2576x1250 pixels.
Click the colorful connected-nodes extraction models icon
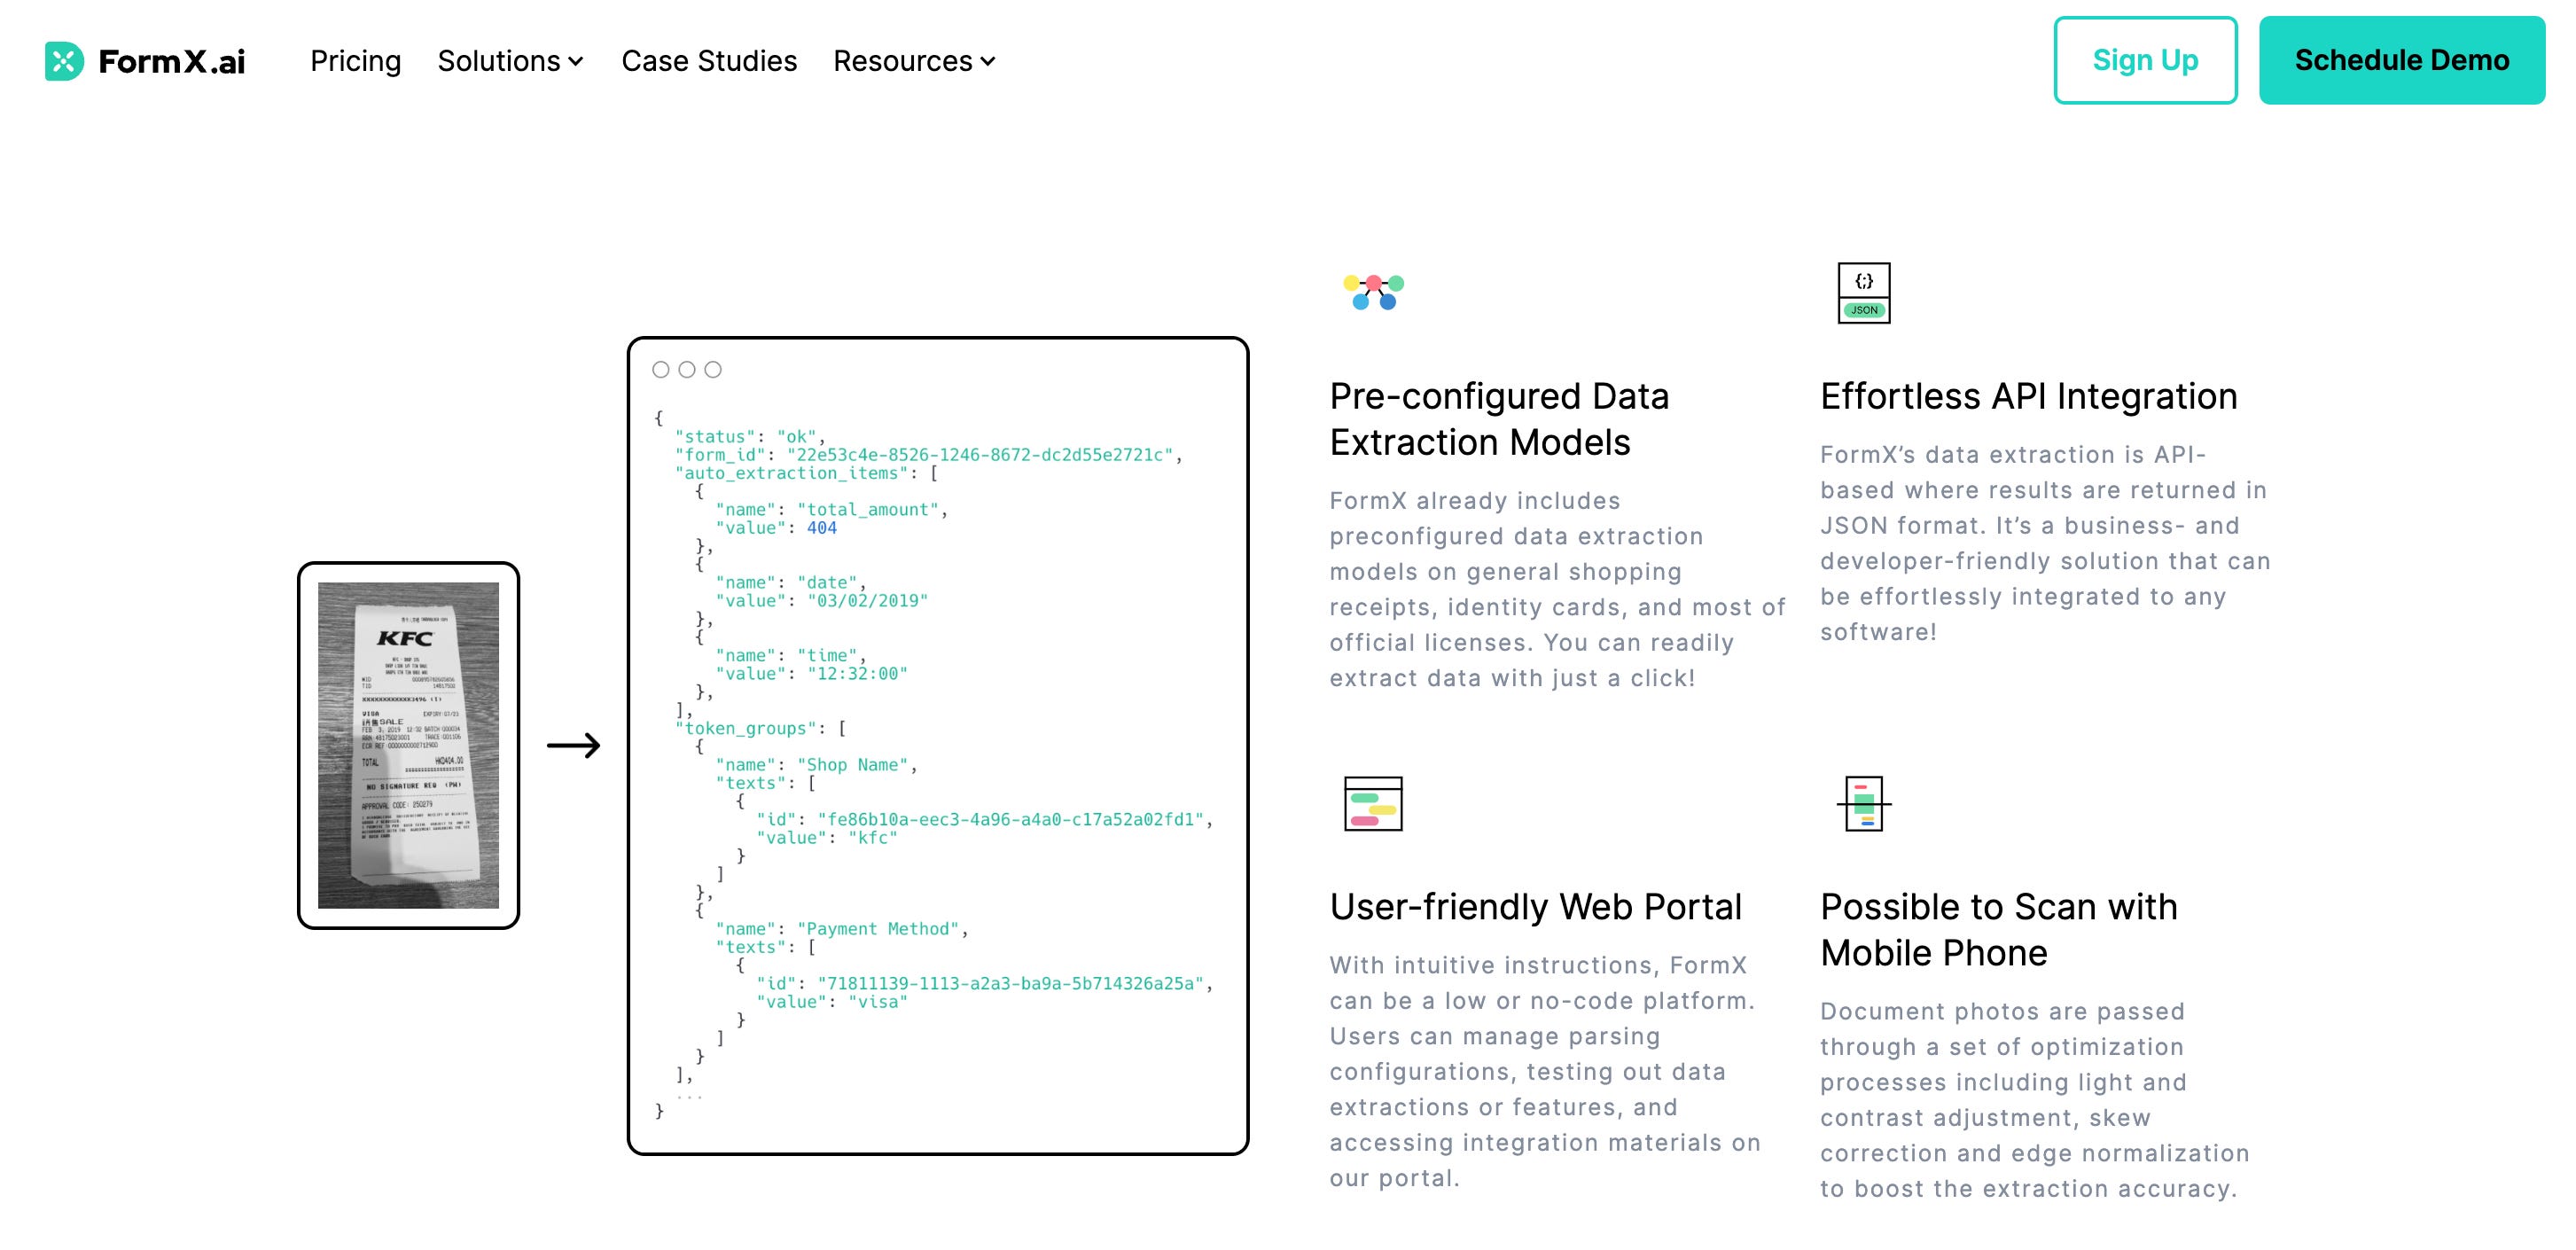tap(1373, 292)
